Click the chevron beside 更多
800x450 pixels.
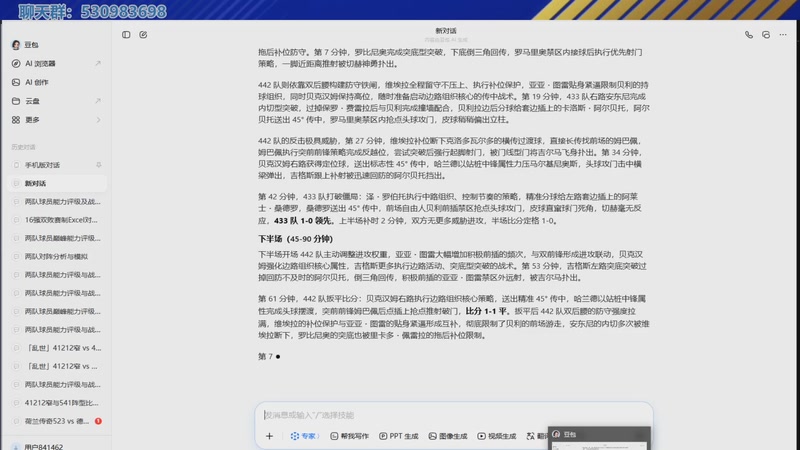[x=98, y=120]
